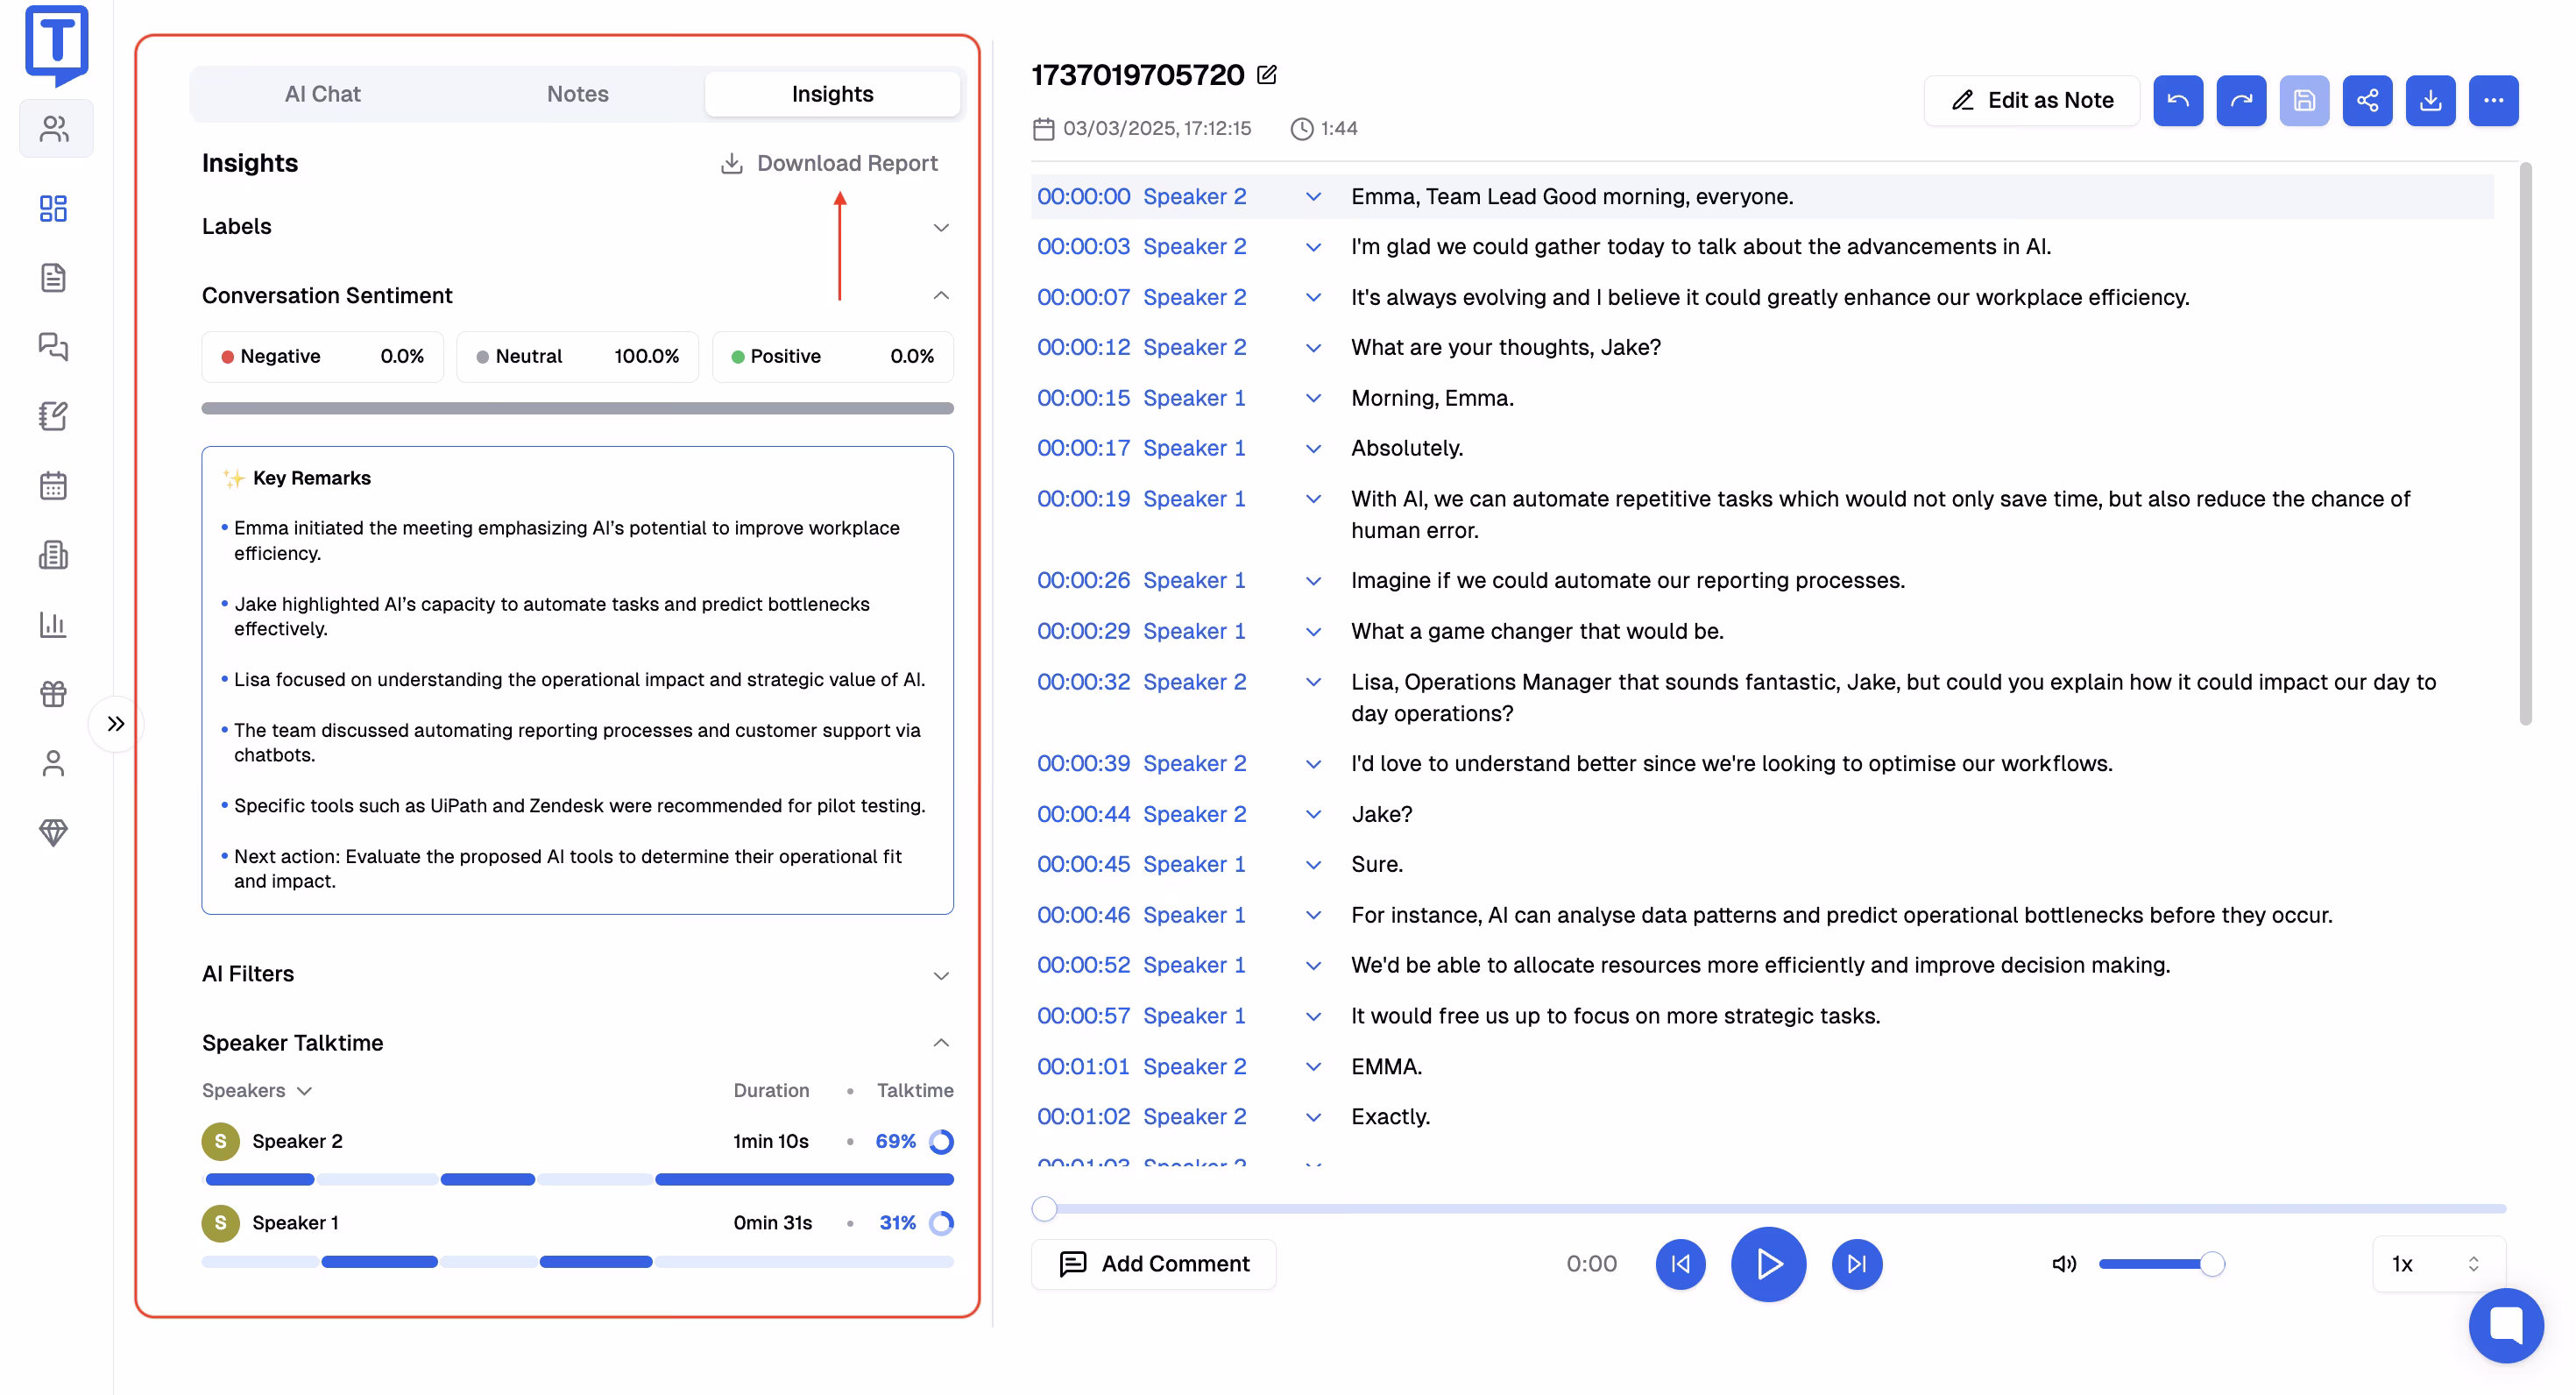Click the Speaker 1 label at 00:00:57
The width and height of the screenshot is (2576, 1395).
[x=1194, y=1016]
